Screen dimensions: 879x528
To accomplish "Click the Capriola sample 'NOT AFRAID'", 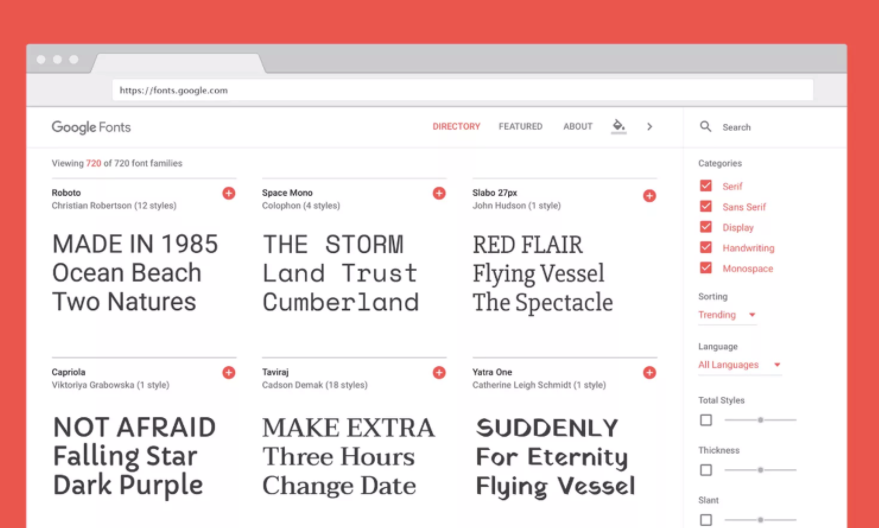I will [135, 428].
